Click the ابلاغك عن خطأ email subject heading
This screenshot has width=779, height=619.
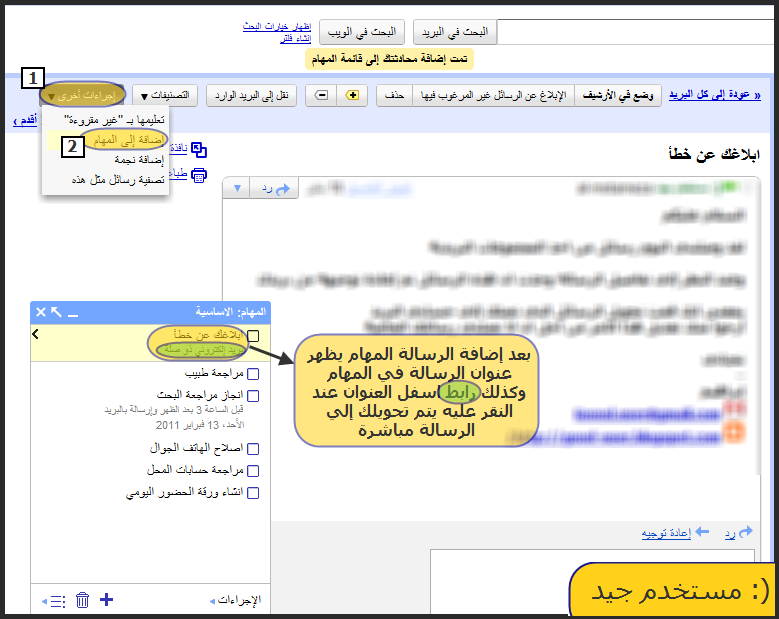[x=714, y=155]
